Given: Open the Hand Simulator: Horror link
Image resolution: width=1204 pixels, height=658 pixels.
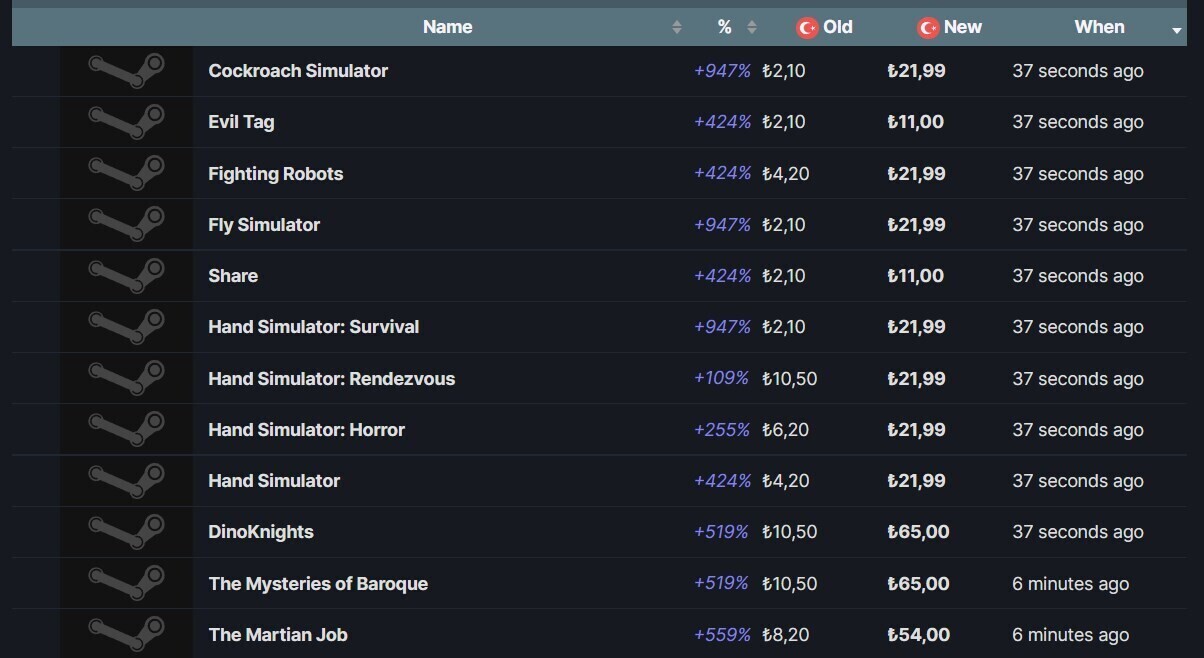Looking at the screenshot, I should tap(306, 430).
